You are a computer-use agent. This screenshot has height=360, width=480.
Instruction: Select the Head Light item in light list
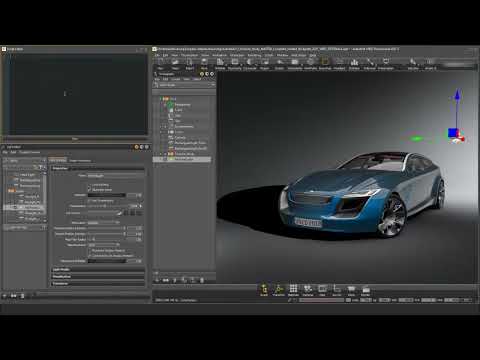click(27, 175)
